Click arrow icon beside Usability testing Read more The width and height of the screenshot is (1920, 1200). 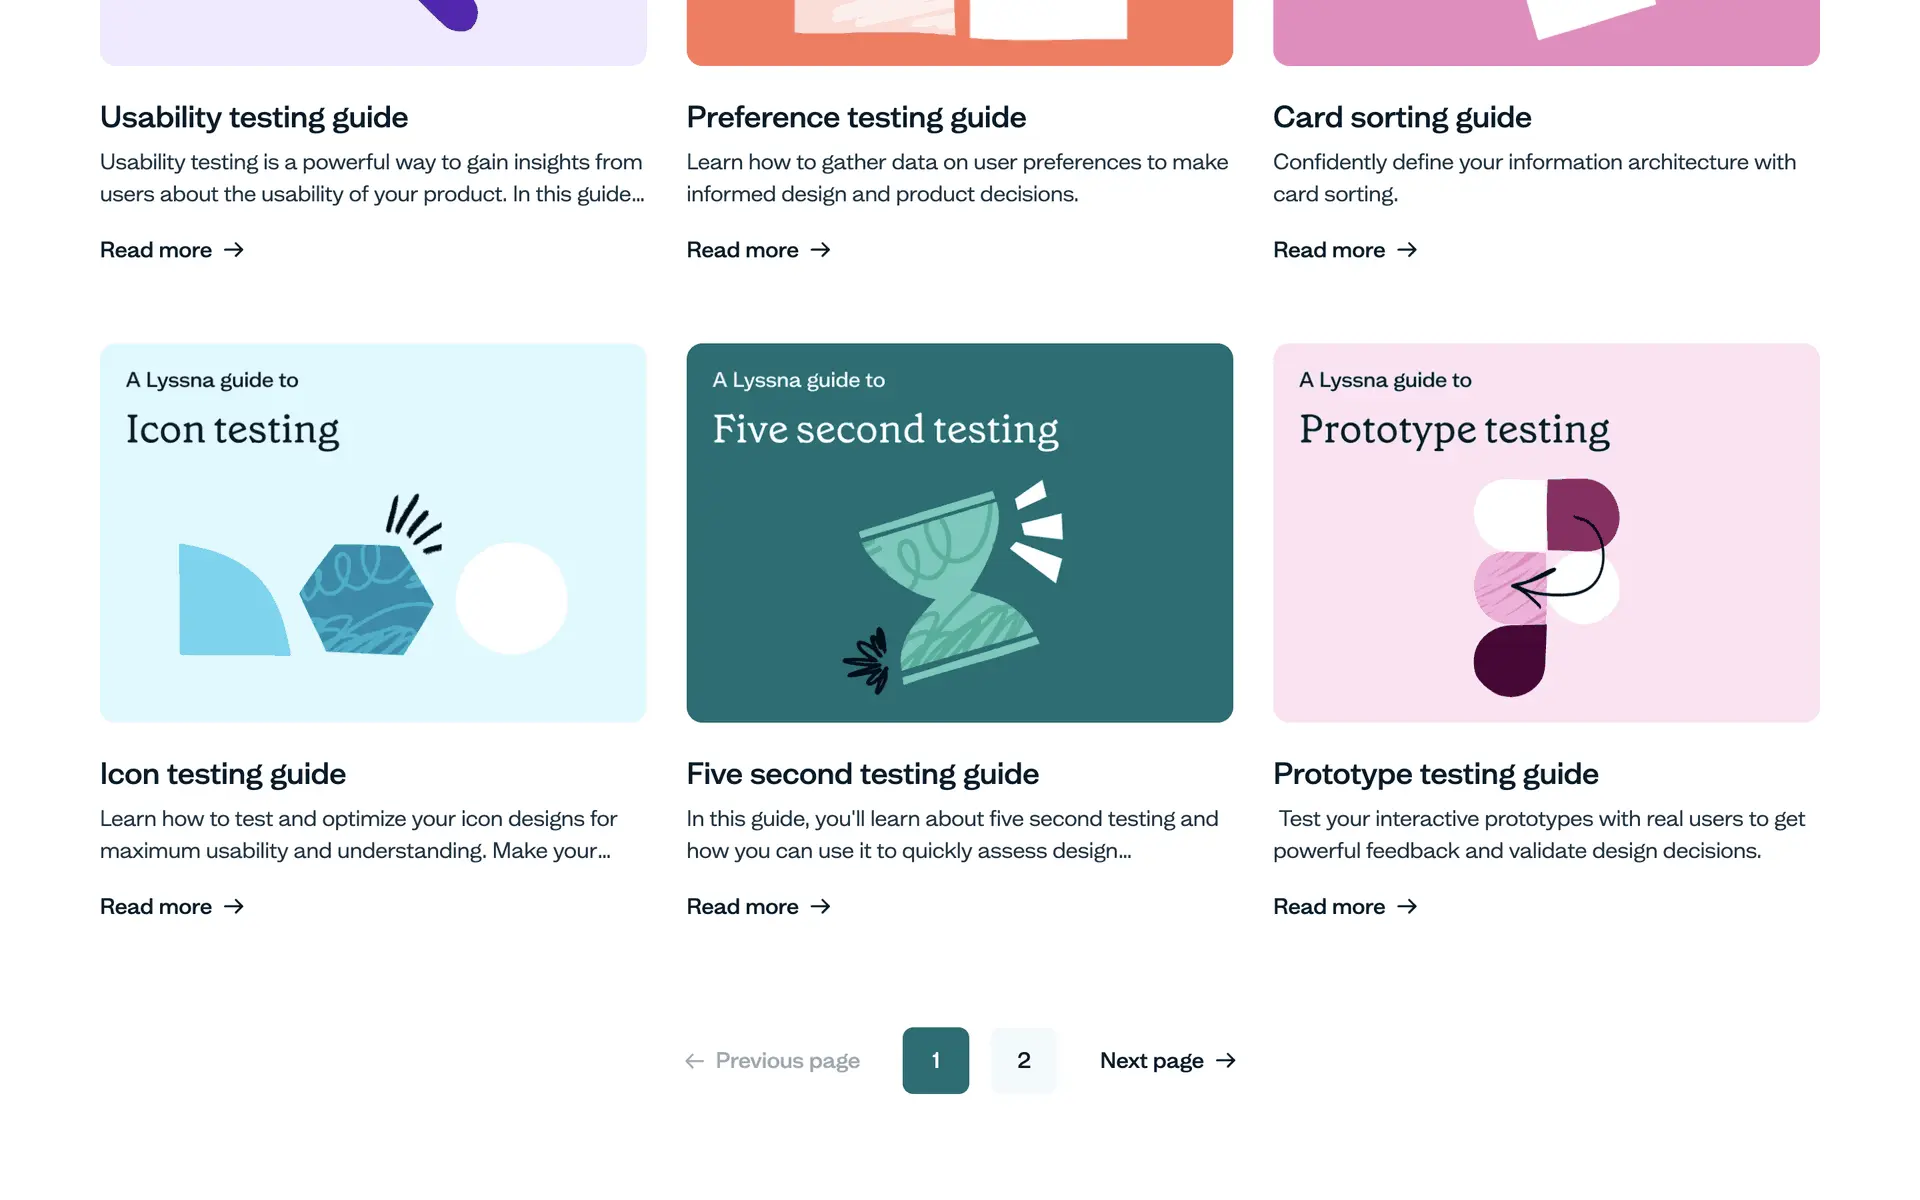coord(234,250)
